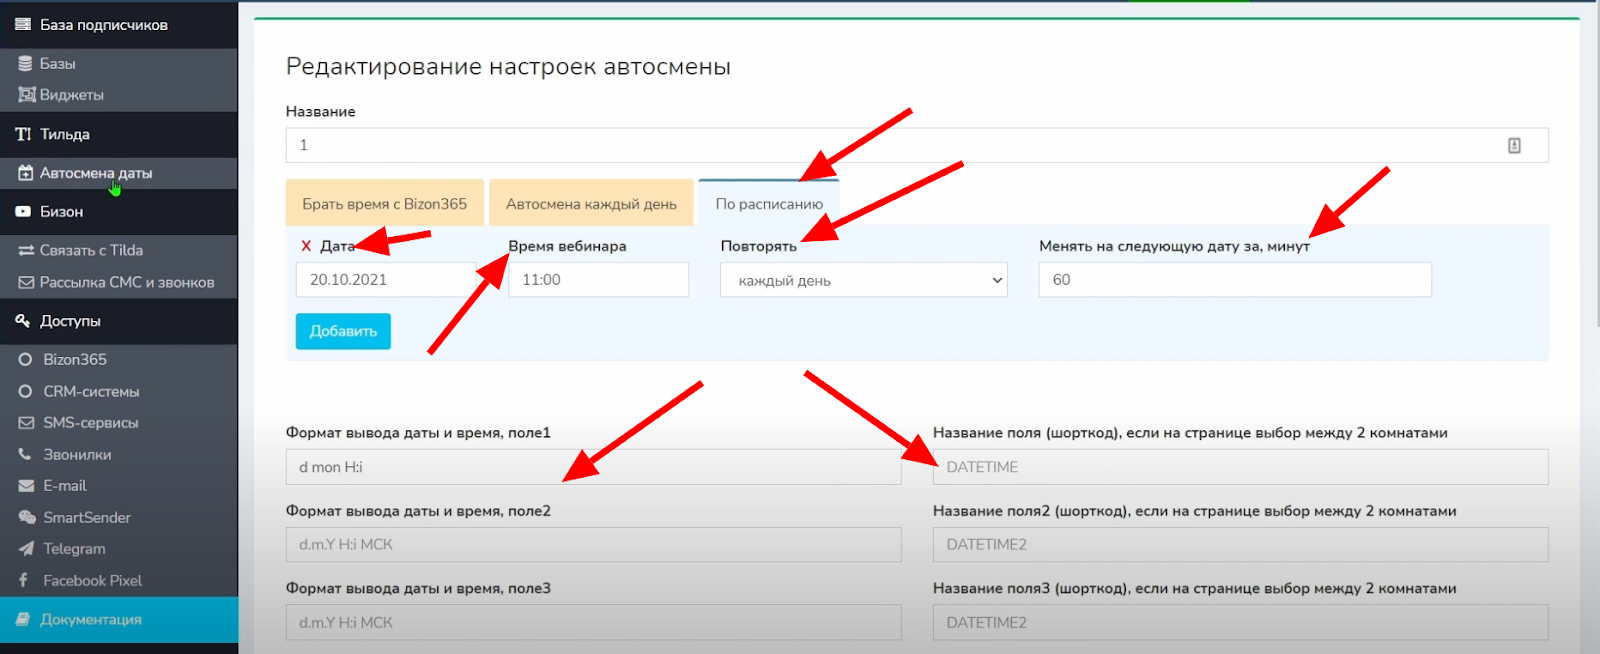Viewport: 1600px width, 654px height.
Task: Click the Telegram paper plane icon
Action: [26, 549]
